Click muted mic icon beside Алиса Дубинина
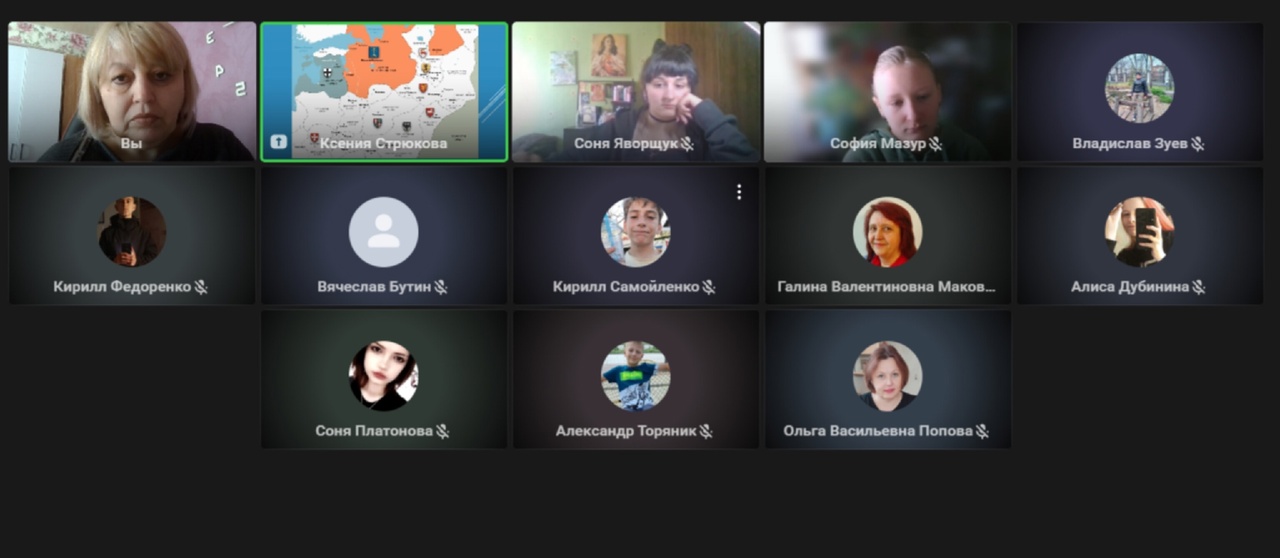This screenshot has width=1280, height=558. pyautogui.click(x=1199, y=287)
